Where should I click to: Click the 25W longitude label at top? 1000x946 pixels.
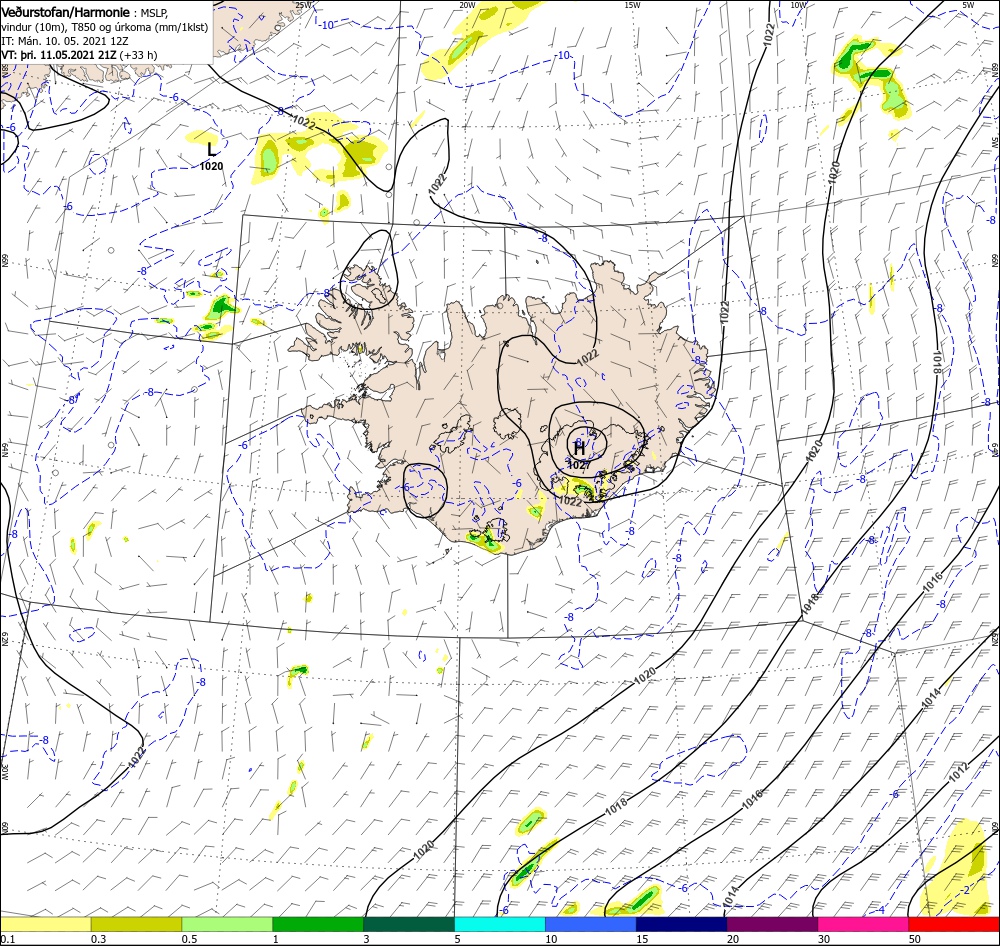(304, 4)
